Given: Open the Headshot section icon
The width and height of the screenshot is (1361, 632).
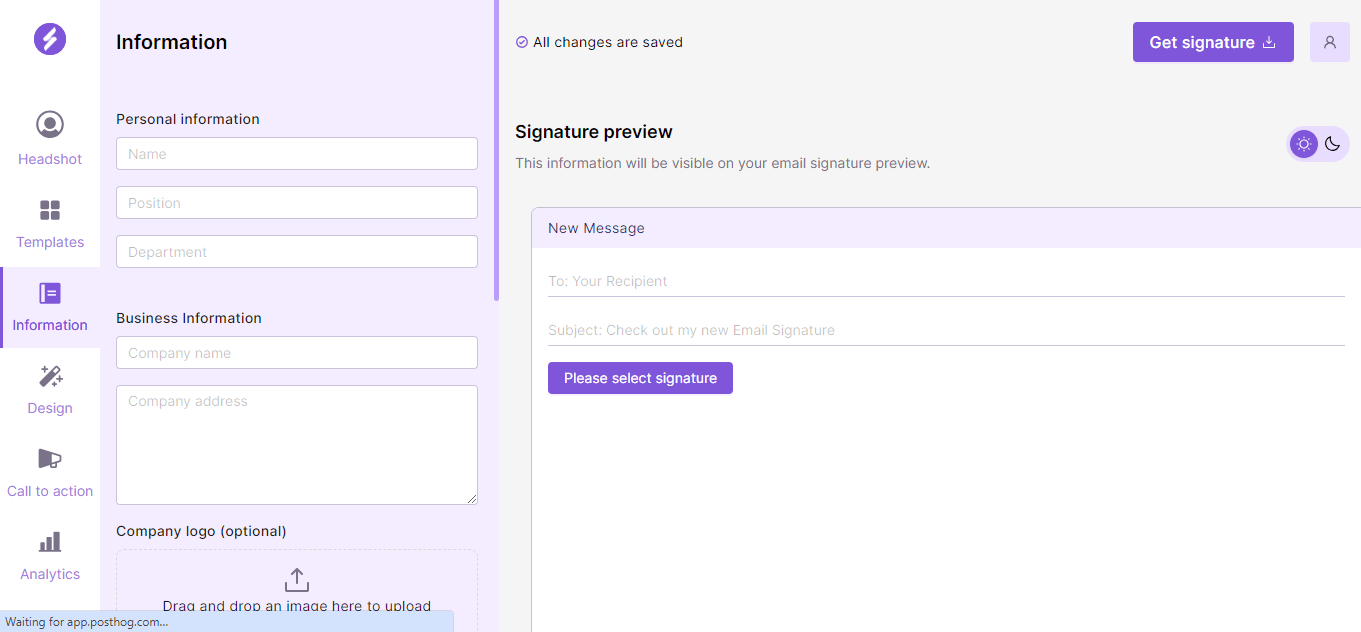Looking at the screenshot, I should 50,125.
